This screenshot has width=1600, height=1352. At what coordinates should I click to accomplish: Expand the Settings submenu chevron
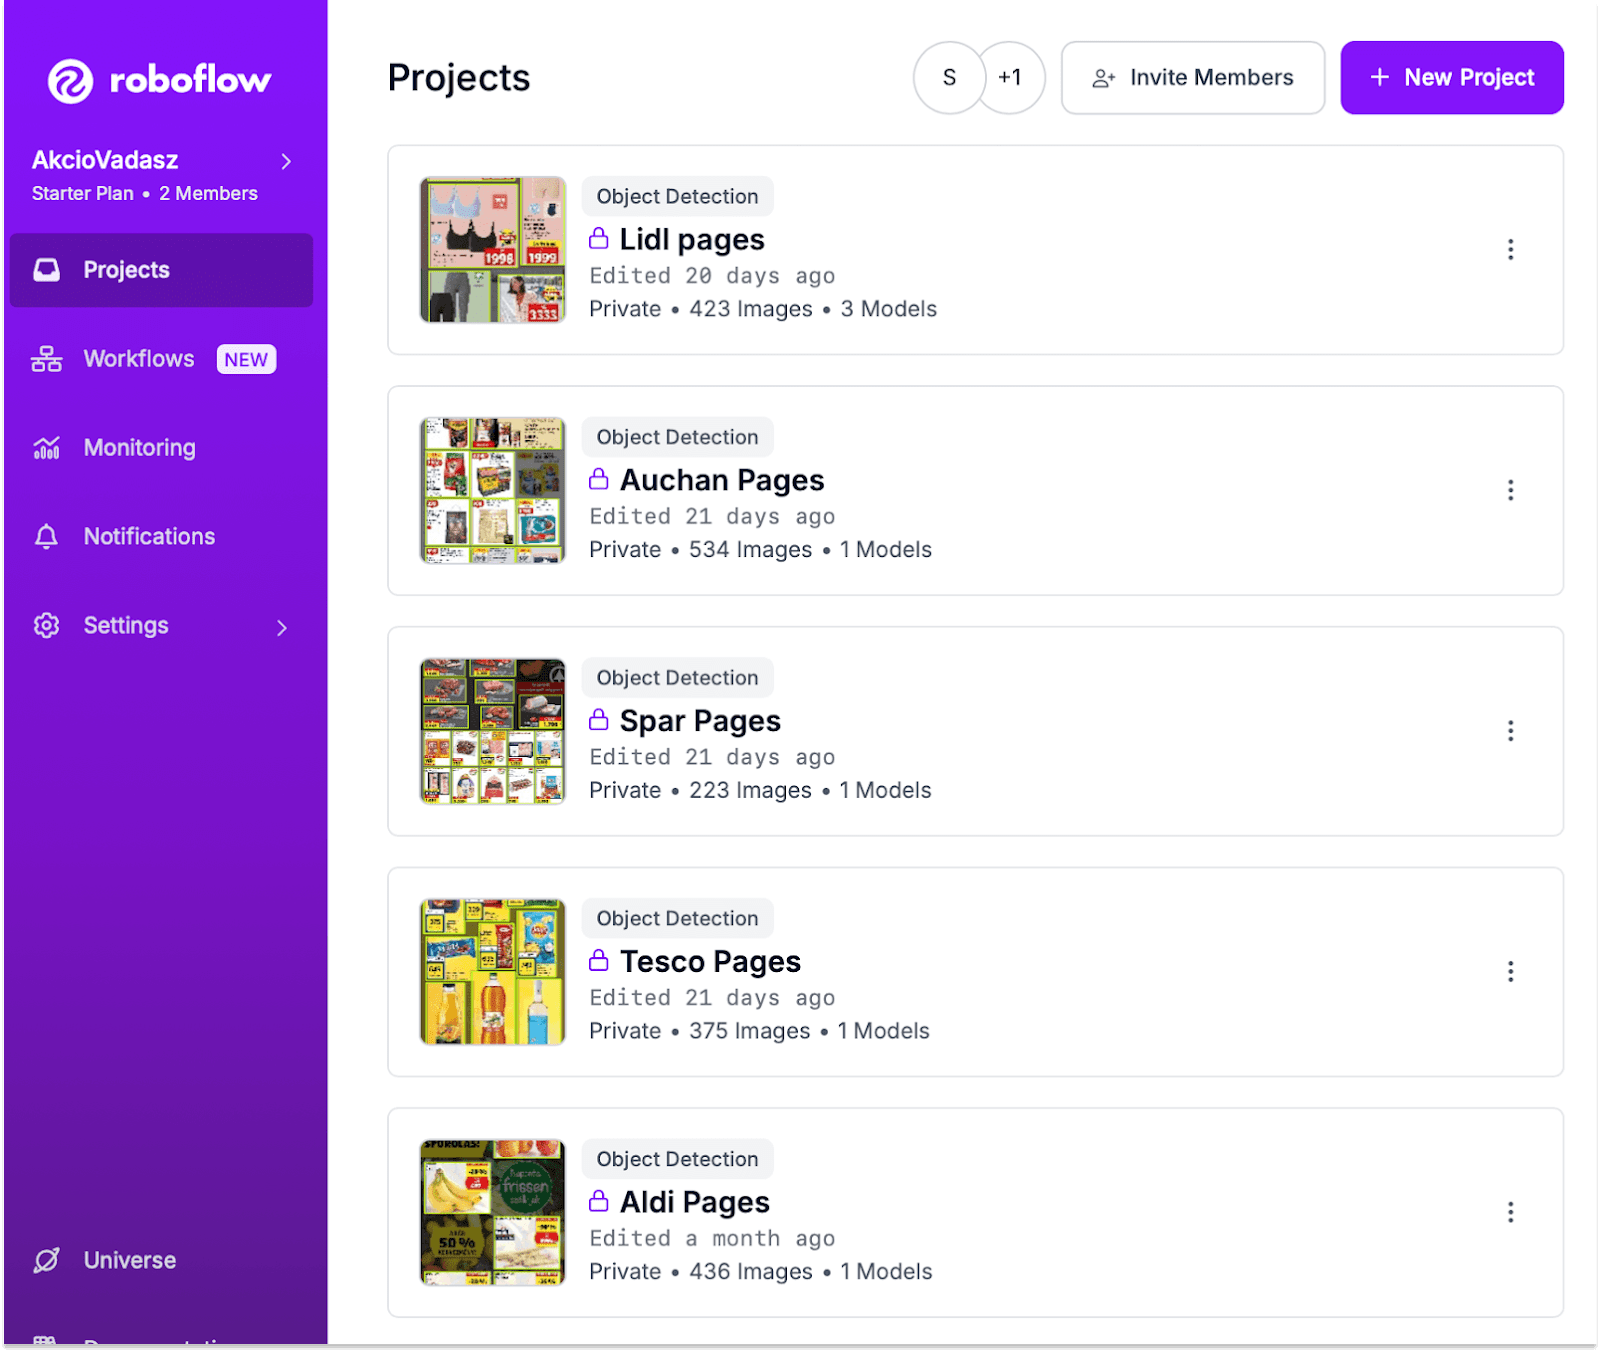point(282,627)
